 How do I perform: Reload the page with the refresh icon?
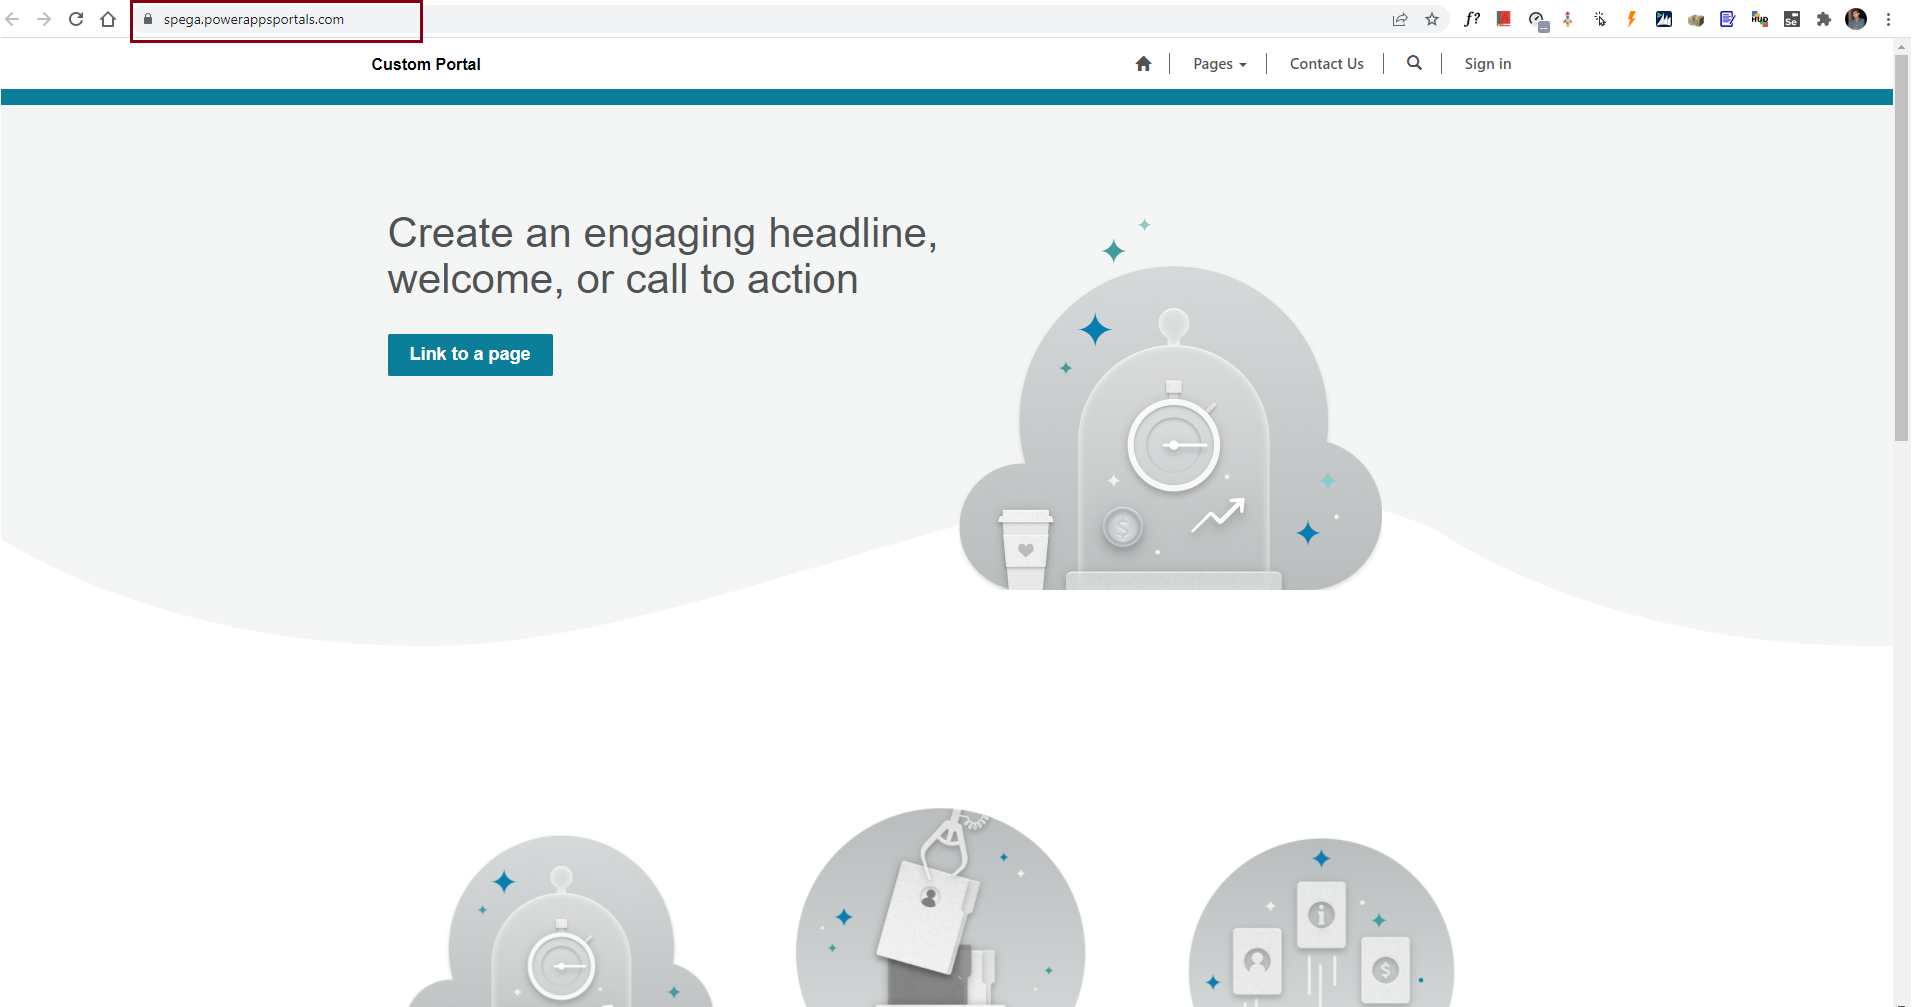76,19
